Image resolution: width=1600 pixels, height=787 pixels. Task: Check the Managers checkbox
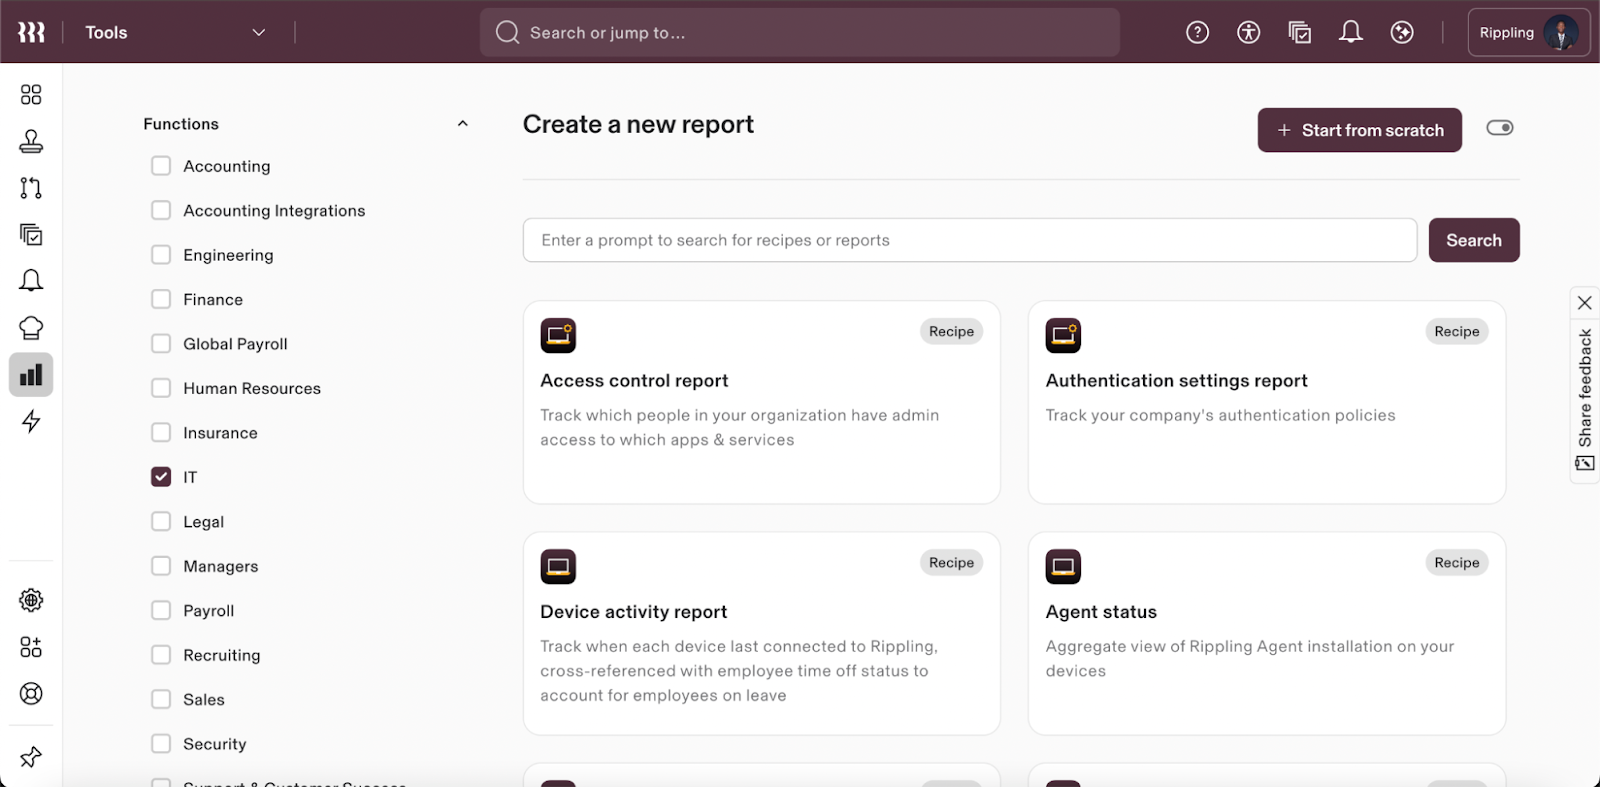click(x=161, y=566)
